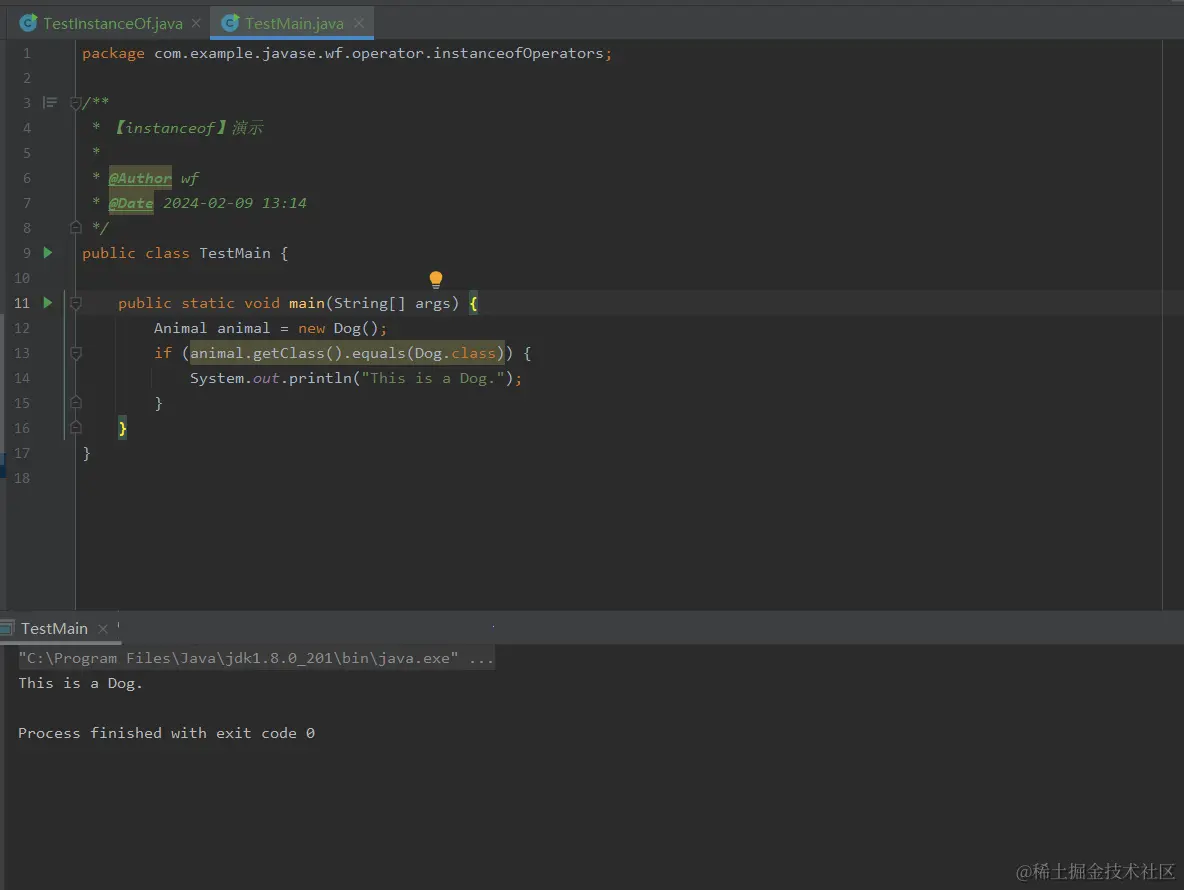The height and width of the screenshot is (890, 1184).
Task: Click the highlighted closing brace on line 16
Action: pos(122,428)
